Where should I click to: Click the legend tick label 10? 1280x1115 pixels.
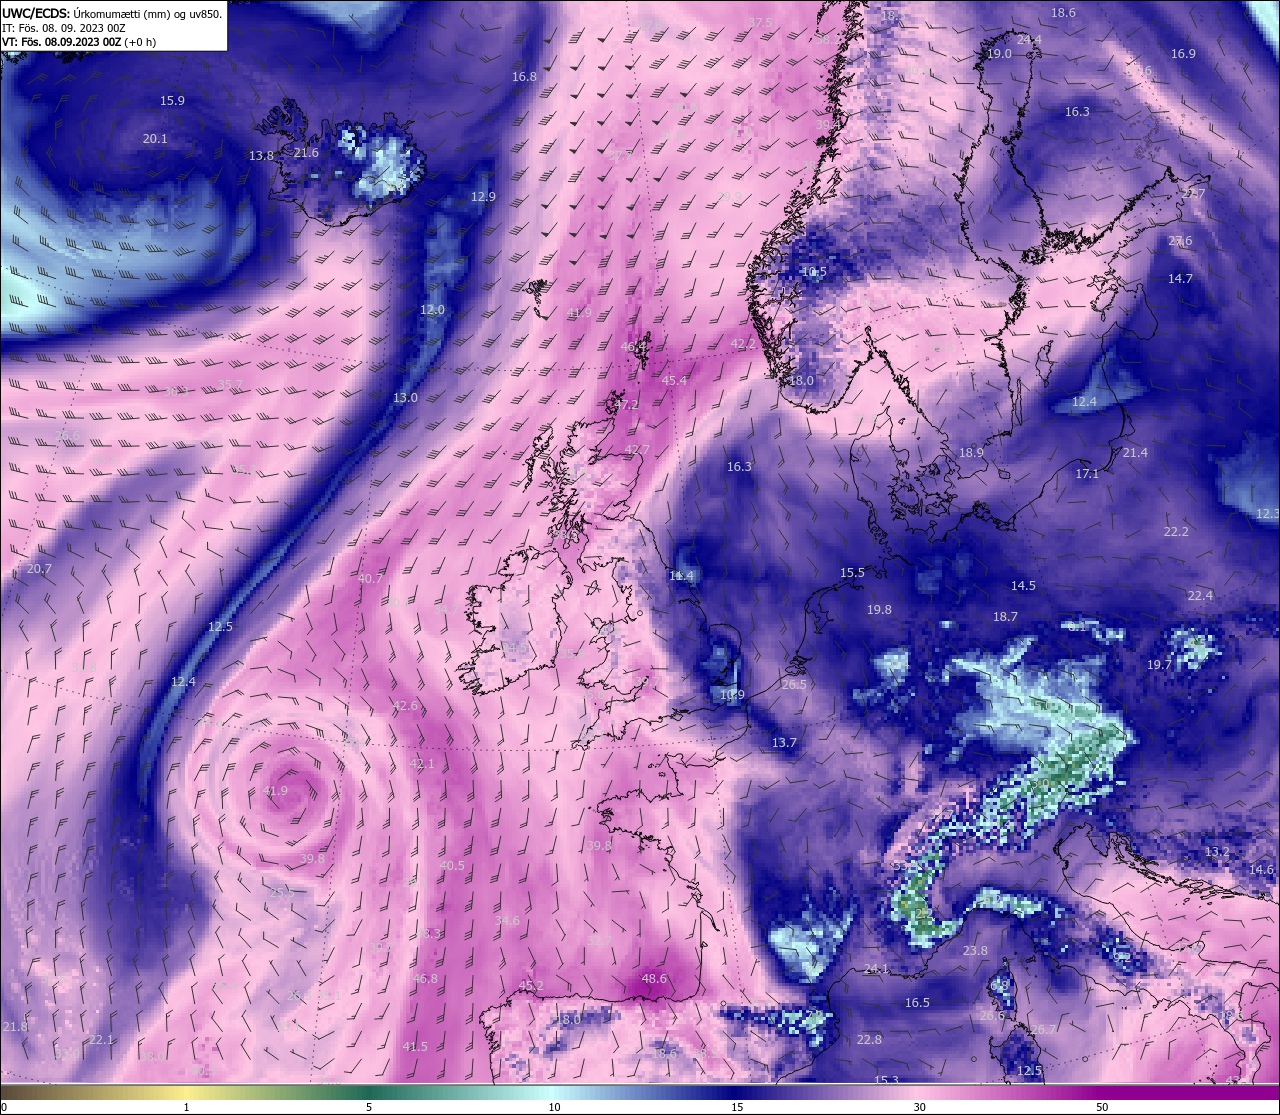tap(554, 1107)
